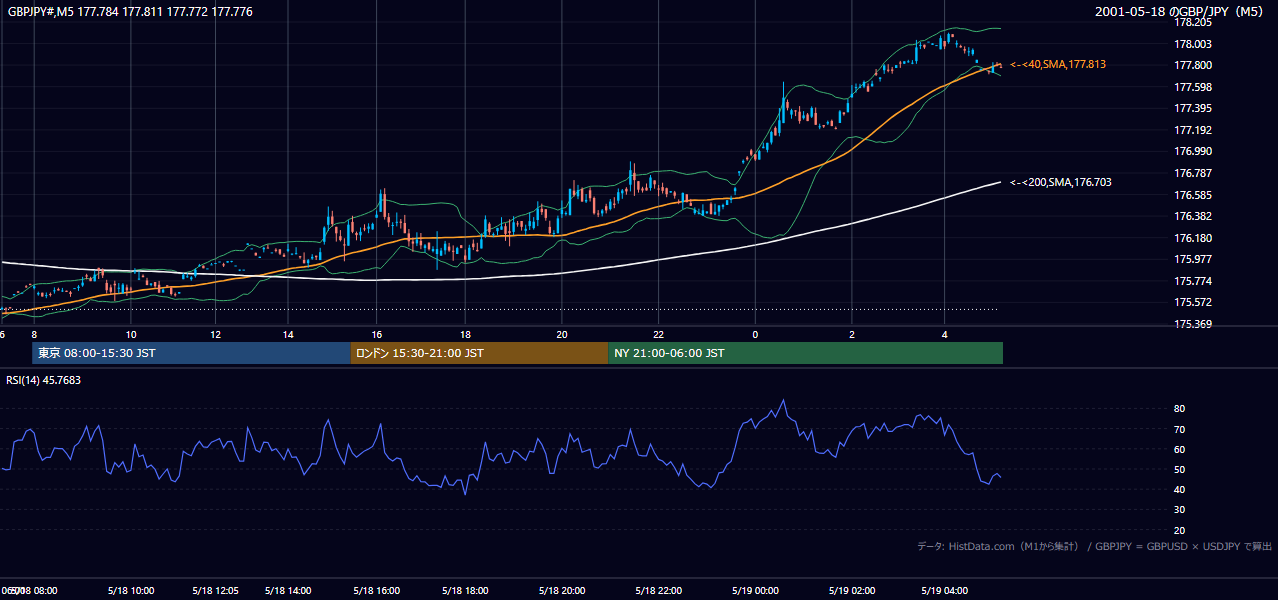The image size is (1278, 600).
Task: Click the 5/18 20:00 bottom date label
Action: (x=561, y=591)
